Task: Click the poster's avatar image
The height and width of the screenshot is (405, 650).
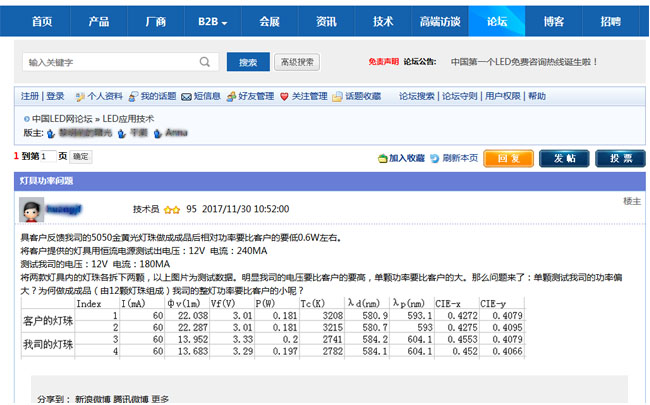Action: point(30,210)
